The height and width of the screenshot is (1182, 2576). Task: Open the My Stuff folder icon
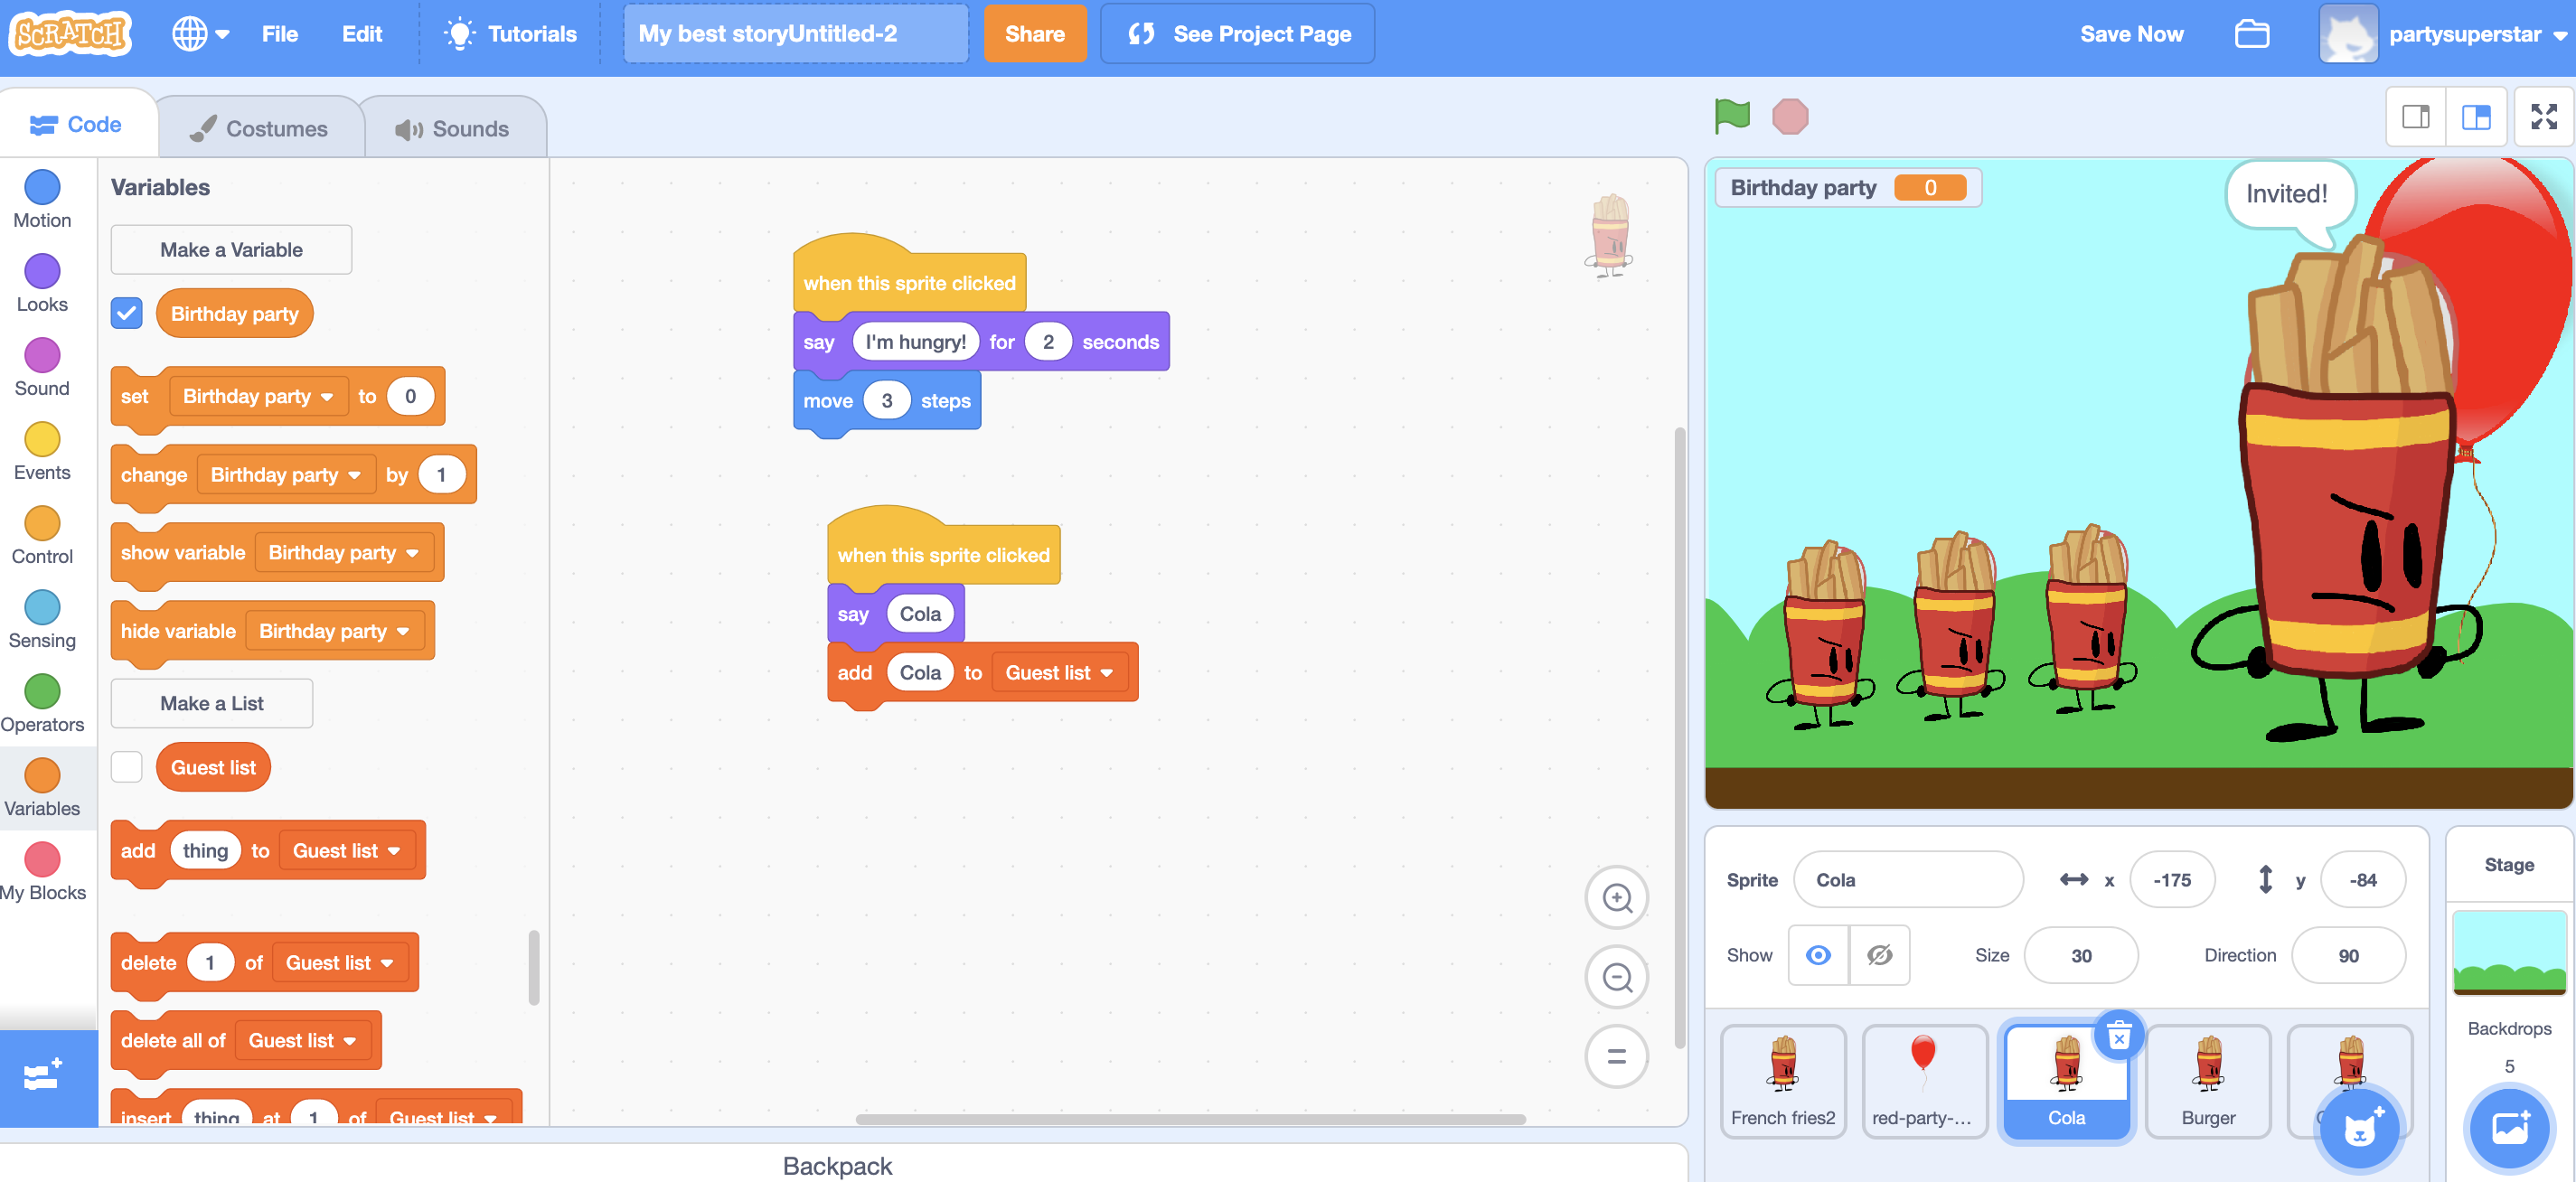[2251, 34]
